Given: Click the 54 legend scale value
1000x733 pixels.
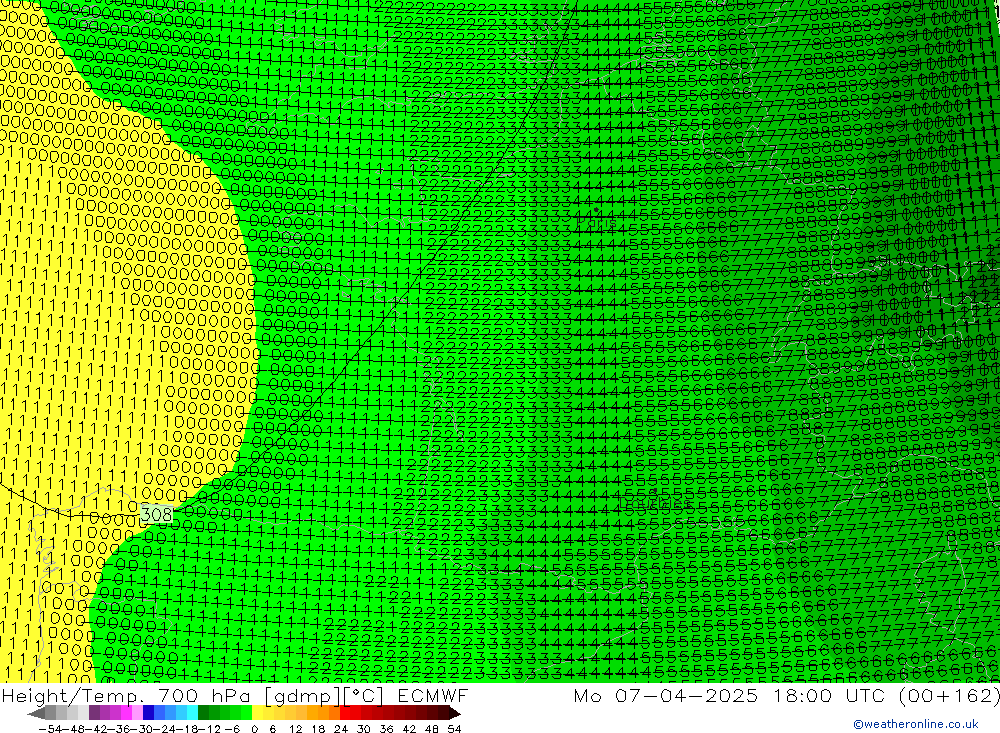Looking at the screenshot, I should click(x=454, y=728).
